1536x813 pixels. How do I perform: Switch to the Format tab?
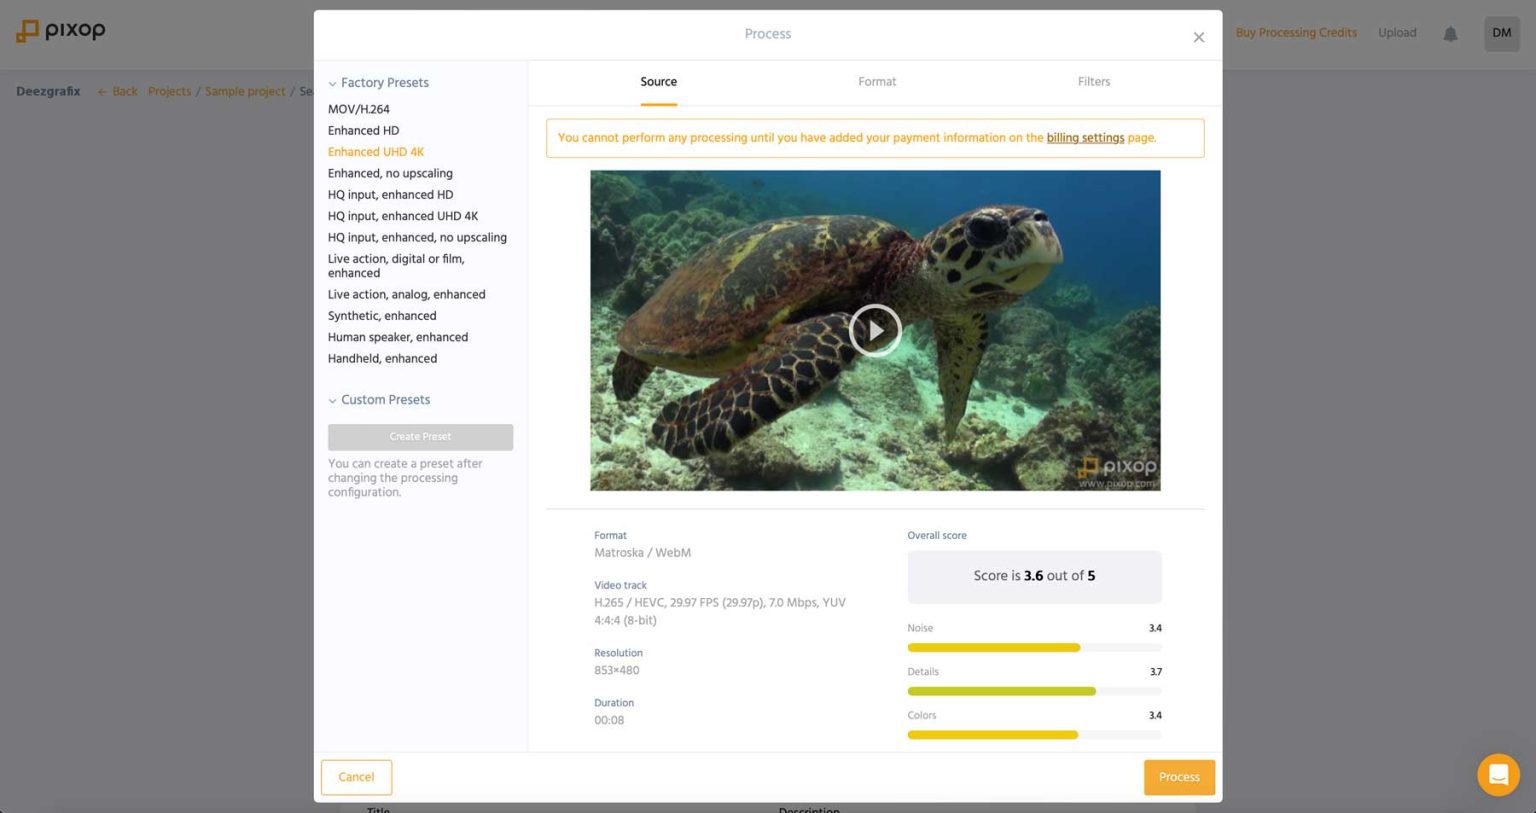click(877, 81)
